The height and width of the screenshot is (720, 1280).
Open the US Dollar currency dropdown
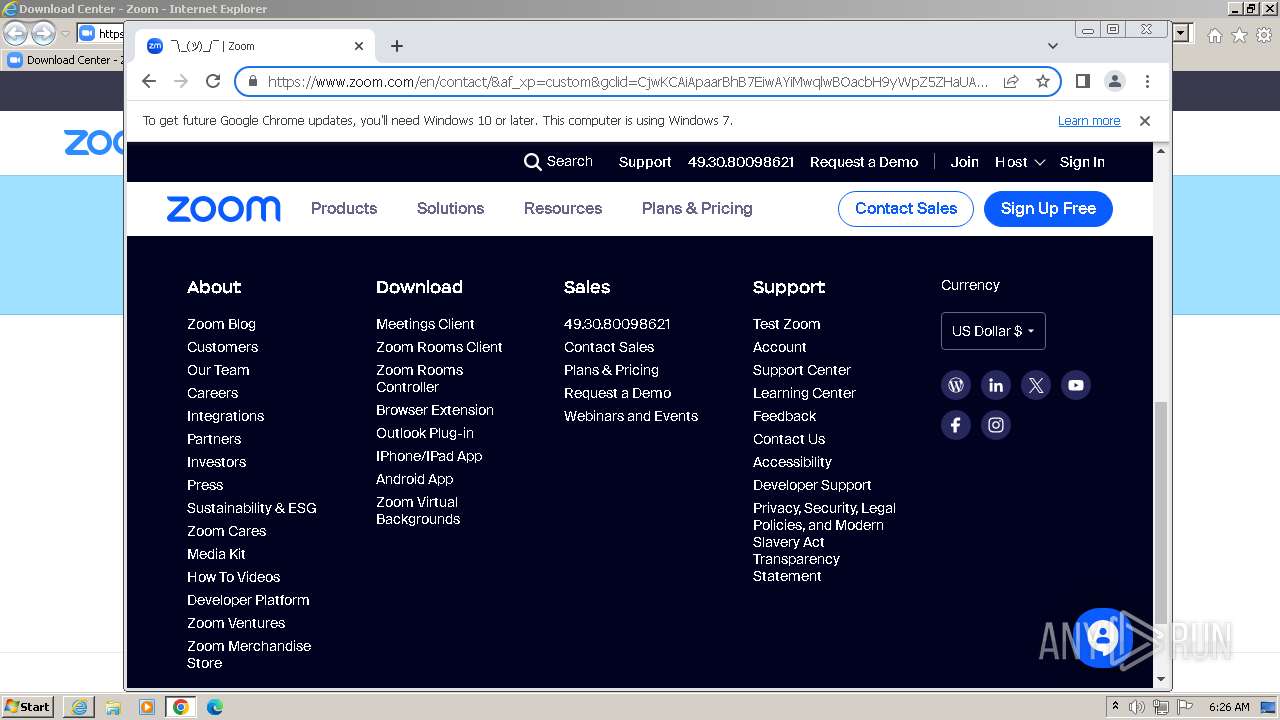993,331
